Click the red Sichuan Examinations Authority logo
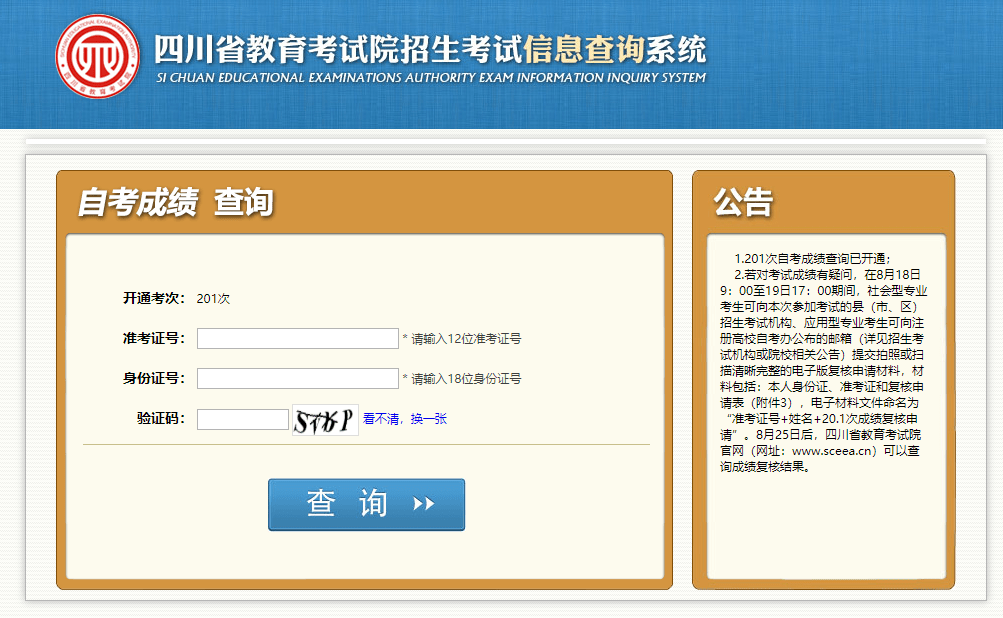 [x=98, y=57]
